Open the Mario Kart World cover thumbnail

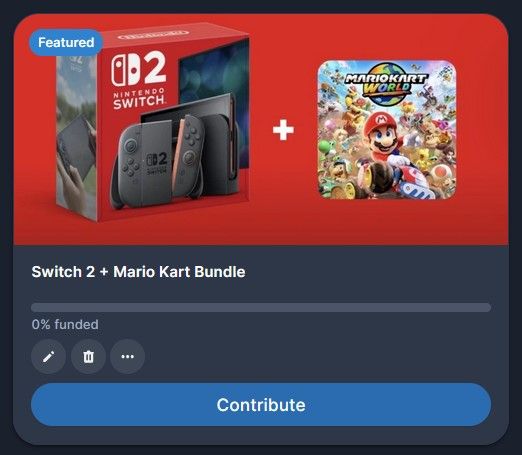point(387,130)
